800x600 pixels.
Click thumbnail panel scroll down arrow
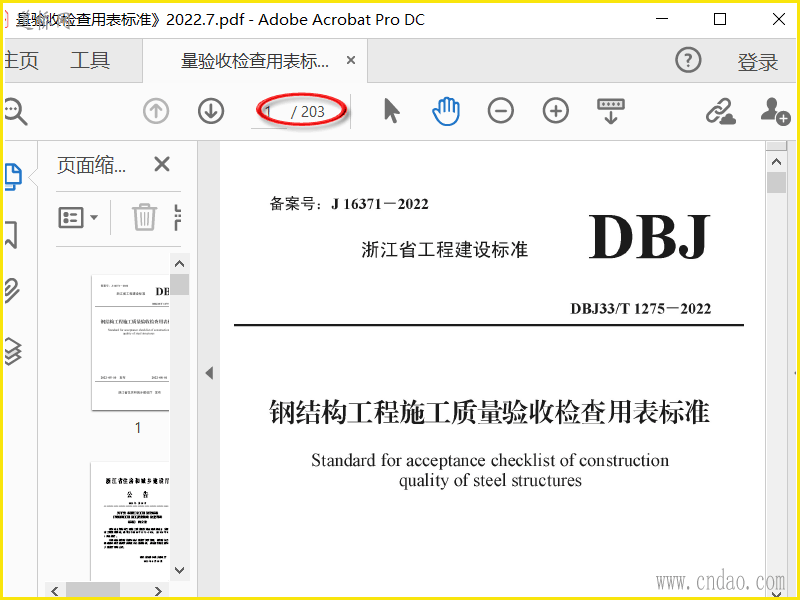click(x=180, y=570)
